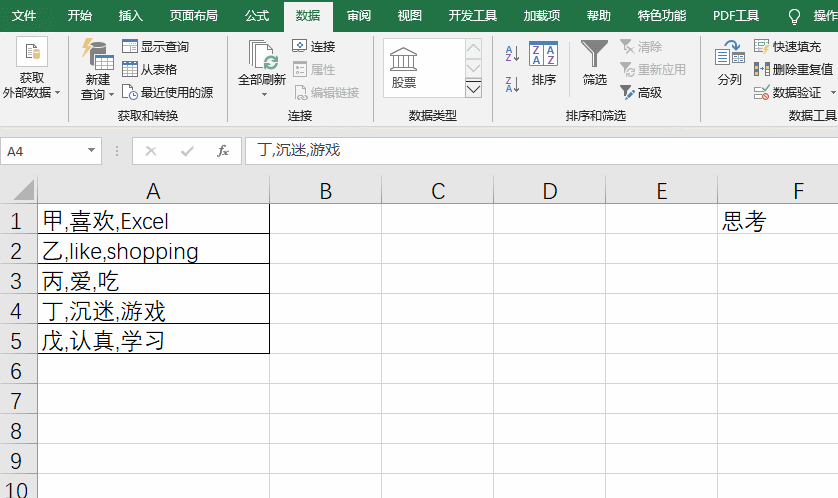Click the formula bar text field

coord(541,151)
